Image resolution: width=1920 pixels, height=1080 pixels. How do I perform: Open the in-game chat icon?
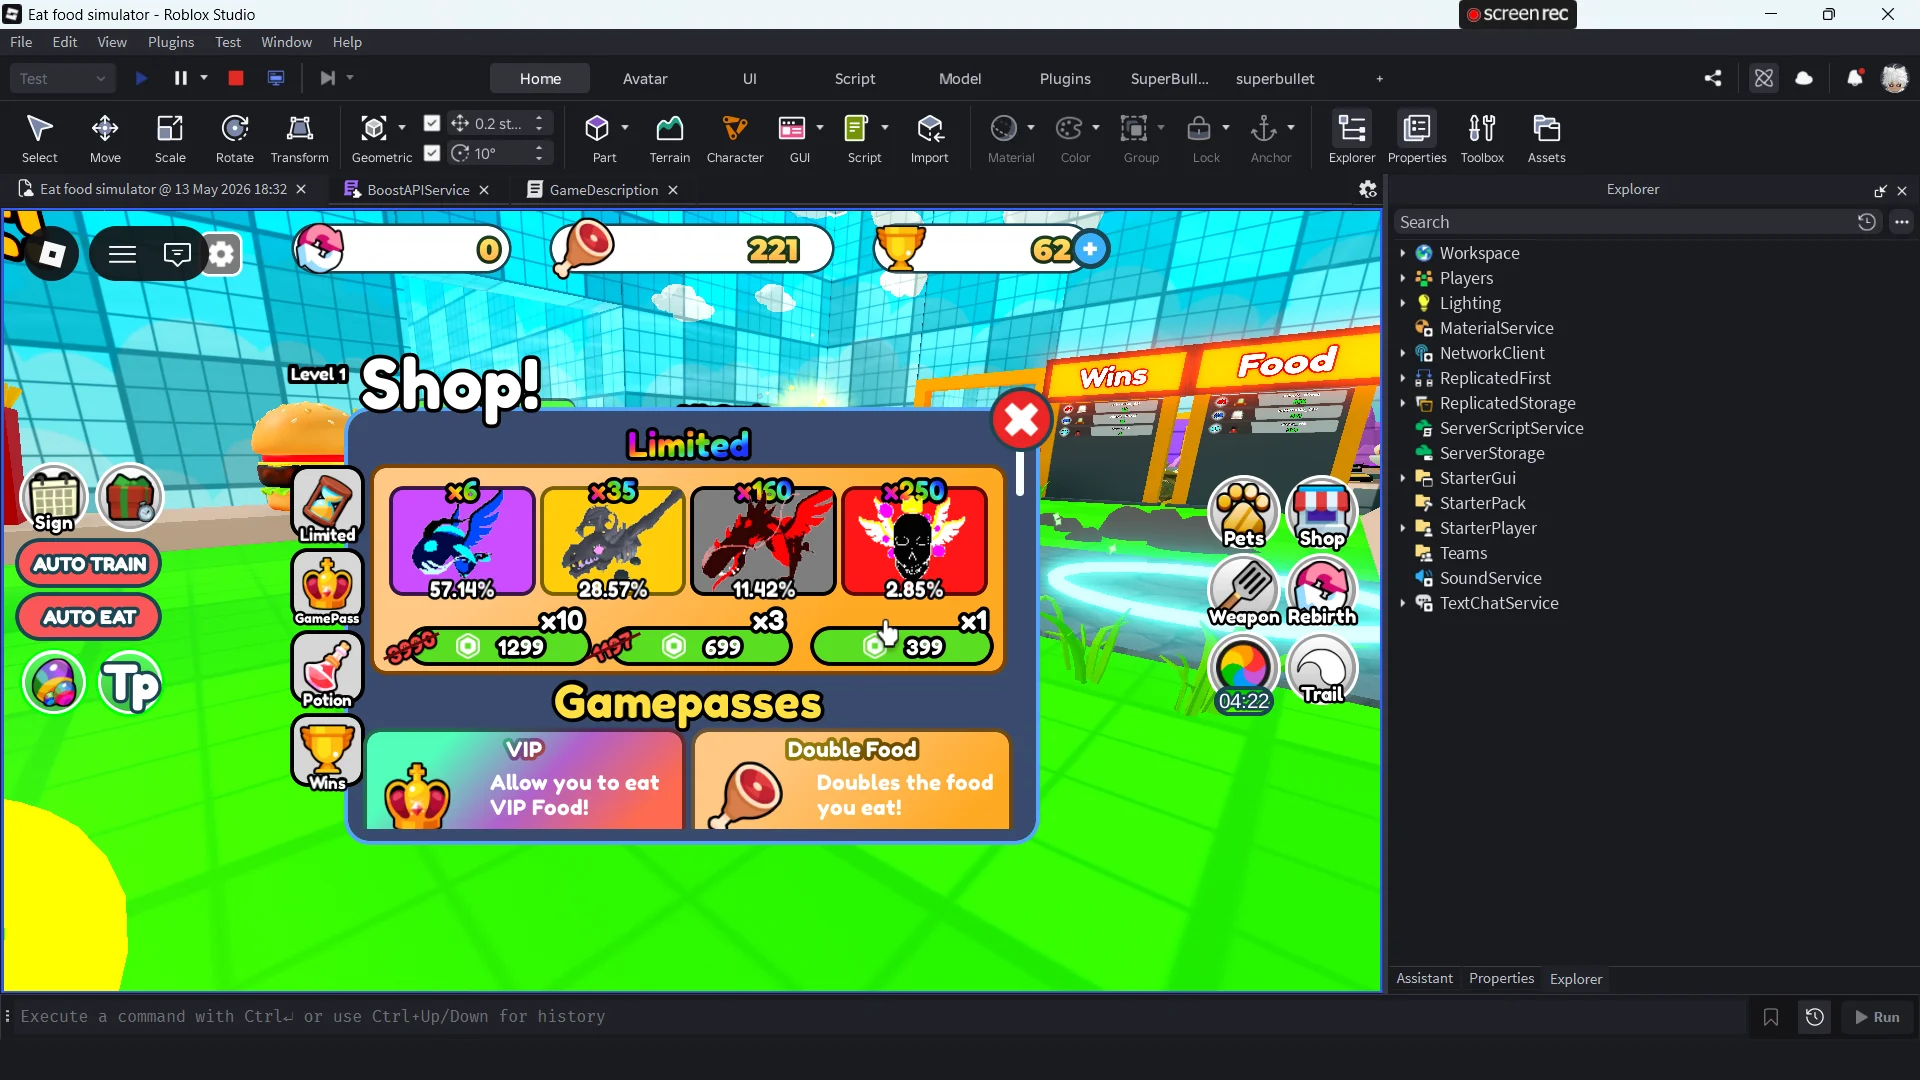pos(177,254)
